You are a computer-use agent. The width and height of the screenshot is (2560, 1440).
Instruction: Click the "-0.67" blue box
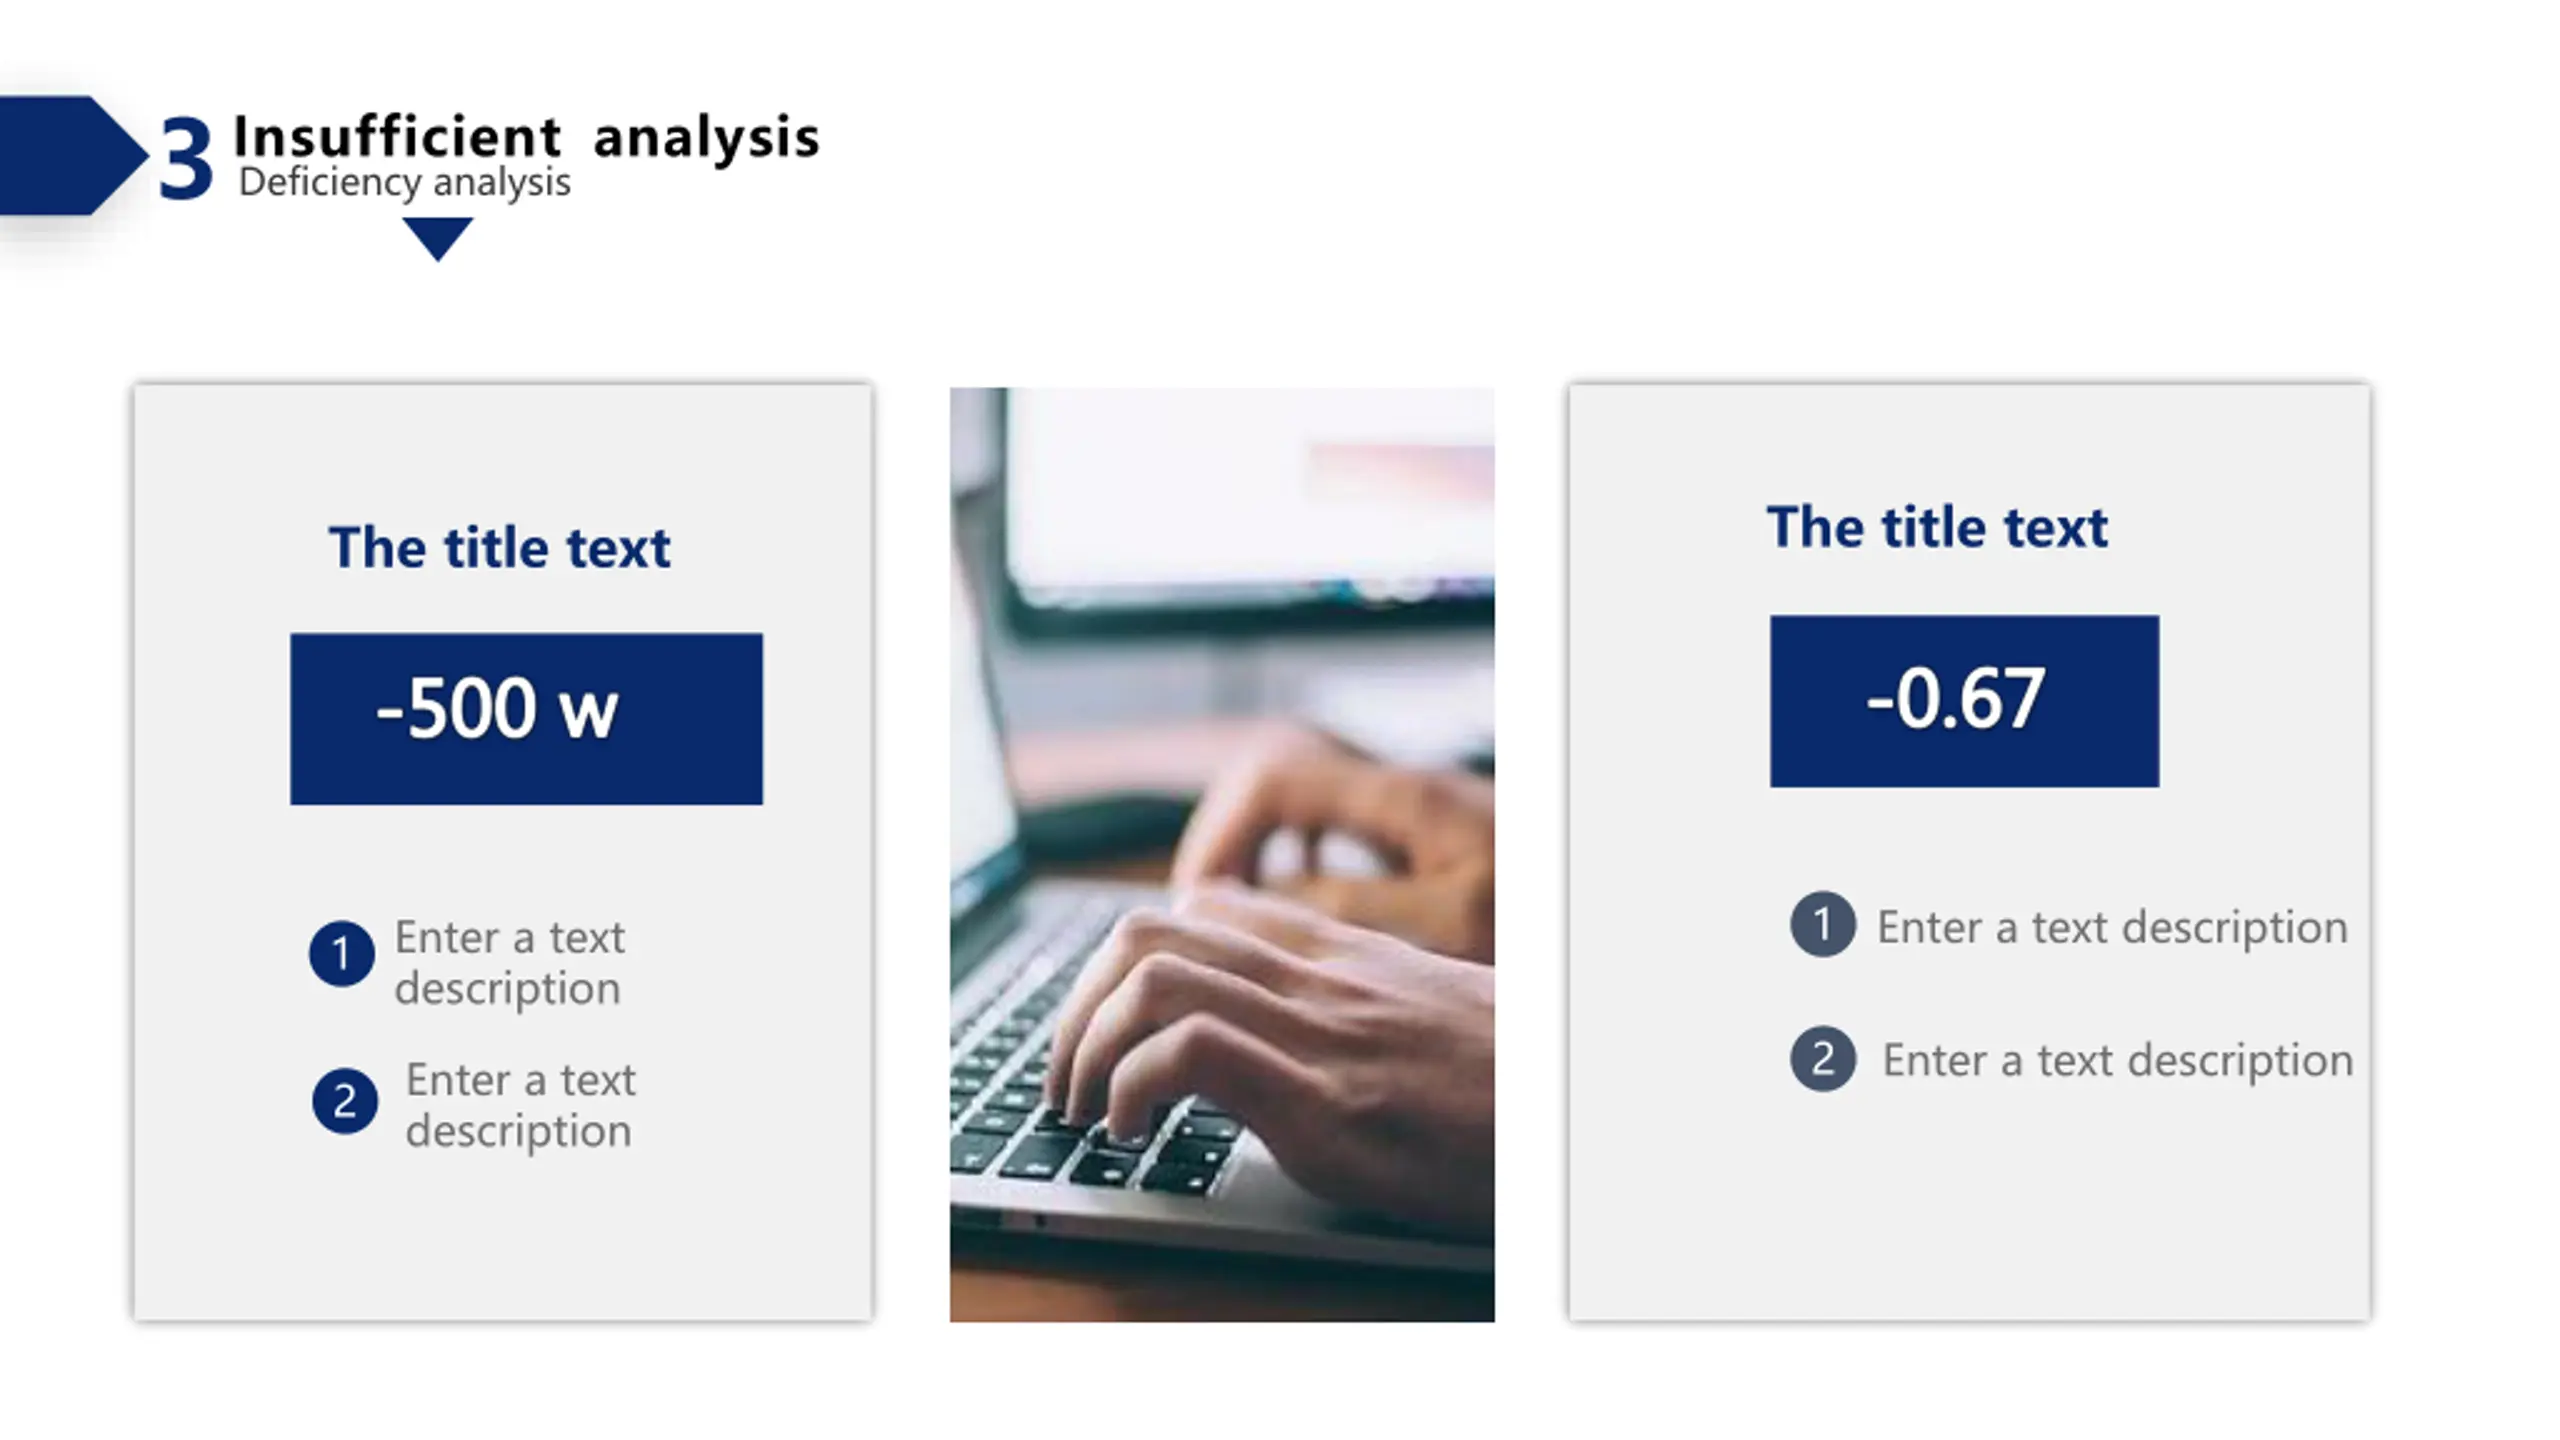pyautogui.click(x=1963, y=701)
